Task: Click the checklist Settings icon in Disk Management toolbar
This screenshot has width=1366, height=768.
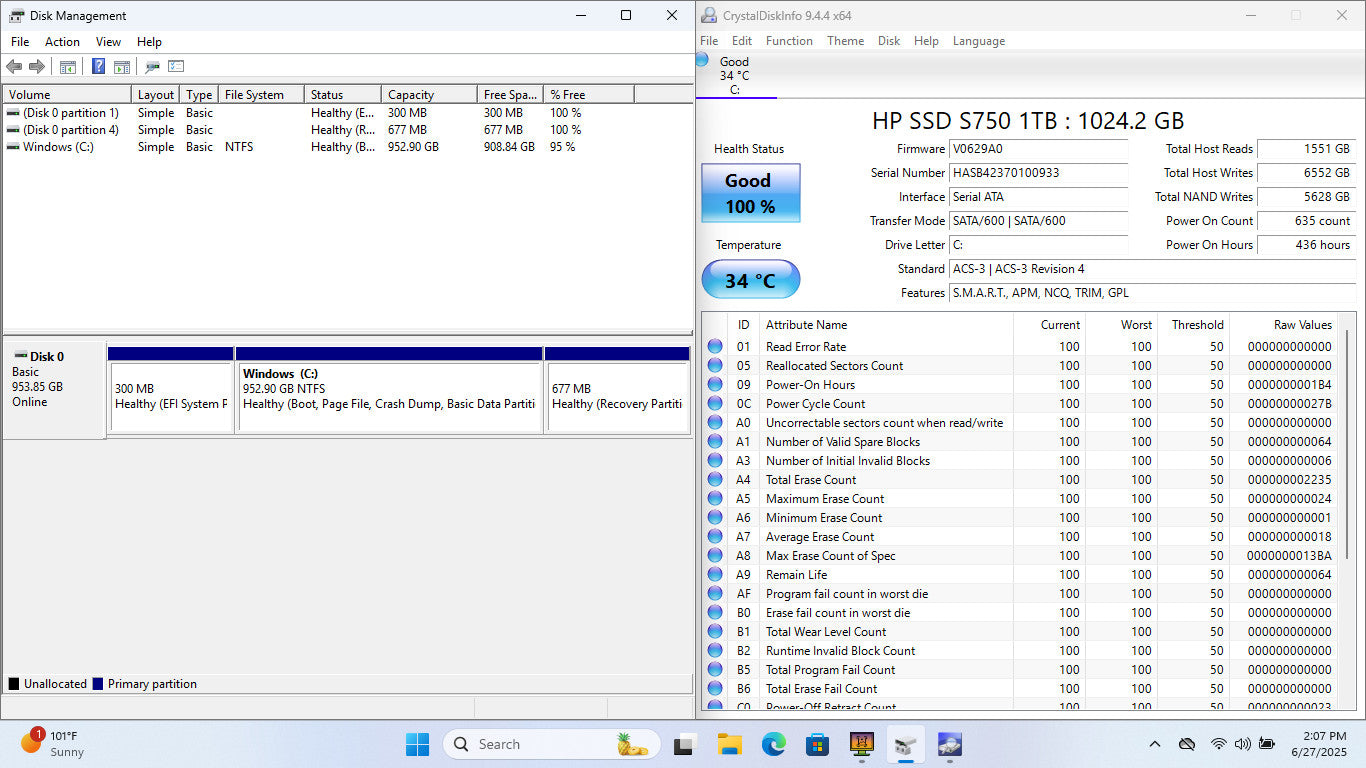Action: click(x=176, y=67)
